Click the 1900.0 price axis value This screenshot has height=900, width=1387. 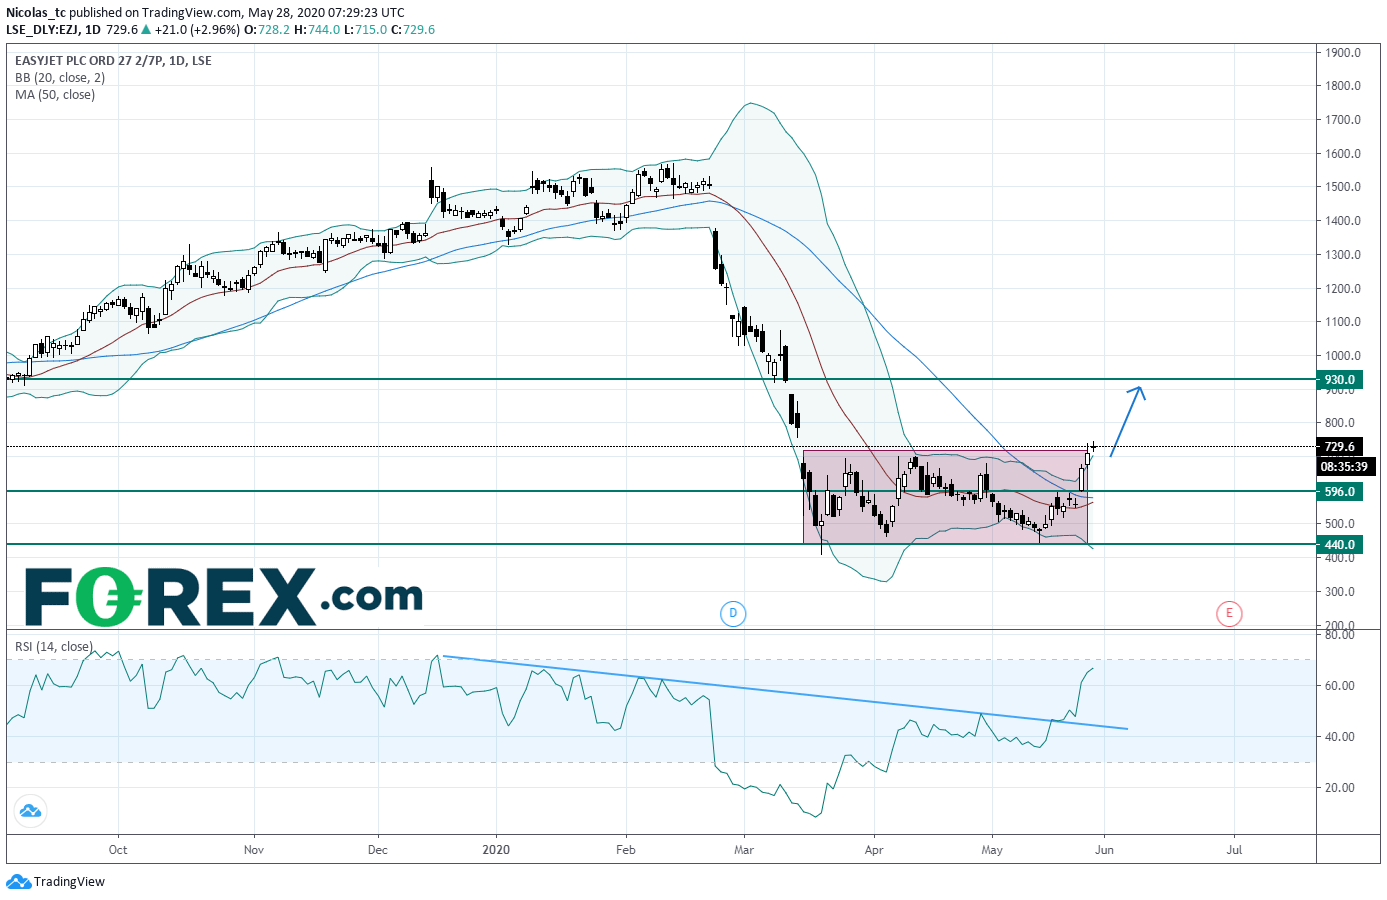[1343, 53]
